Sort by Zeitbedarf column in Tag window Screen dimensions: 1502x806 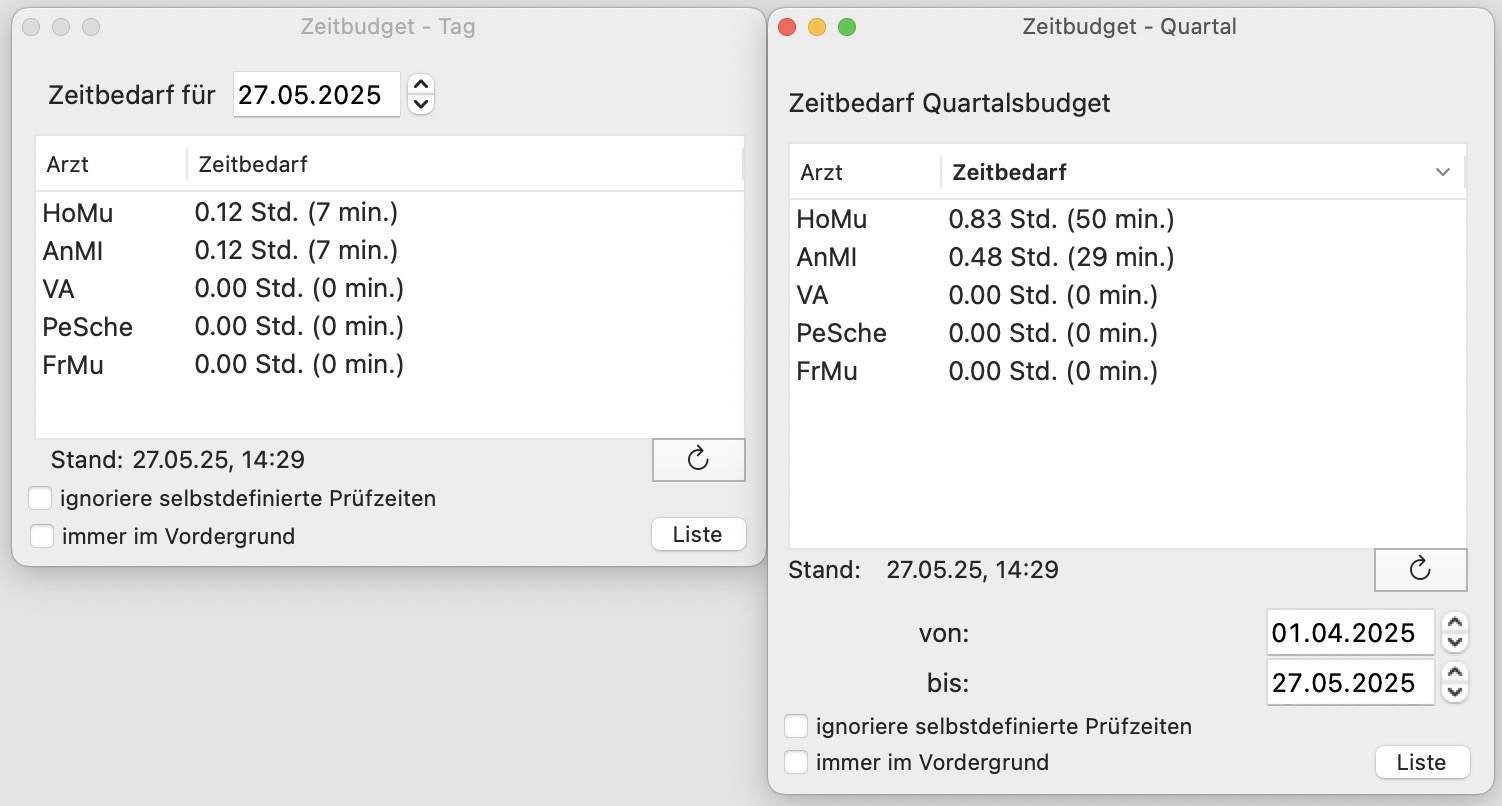coord(465,165)
